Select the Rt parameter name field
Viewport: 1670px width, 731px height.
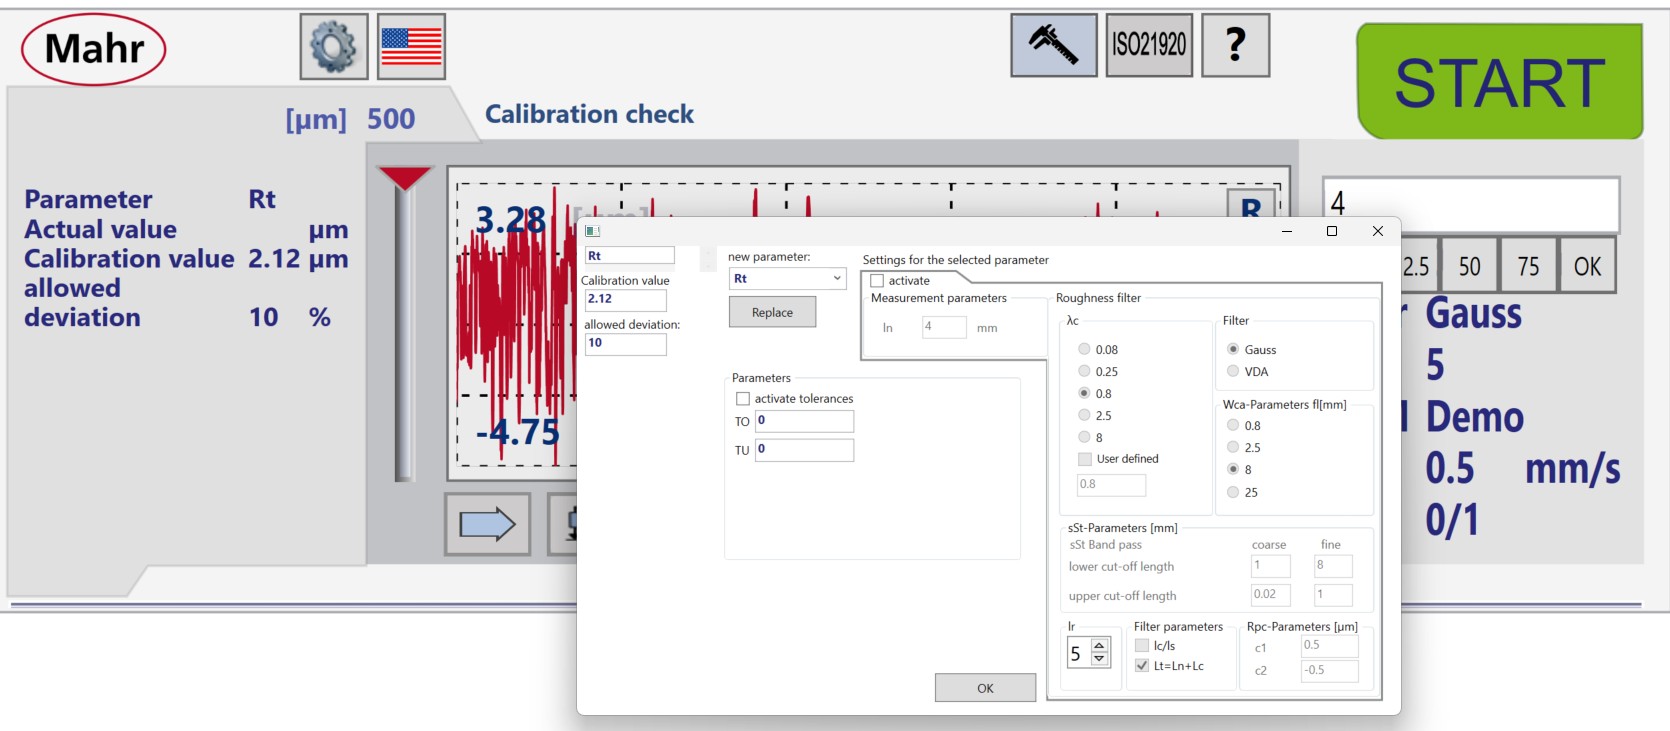click(630, 256)
